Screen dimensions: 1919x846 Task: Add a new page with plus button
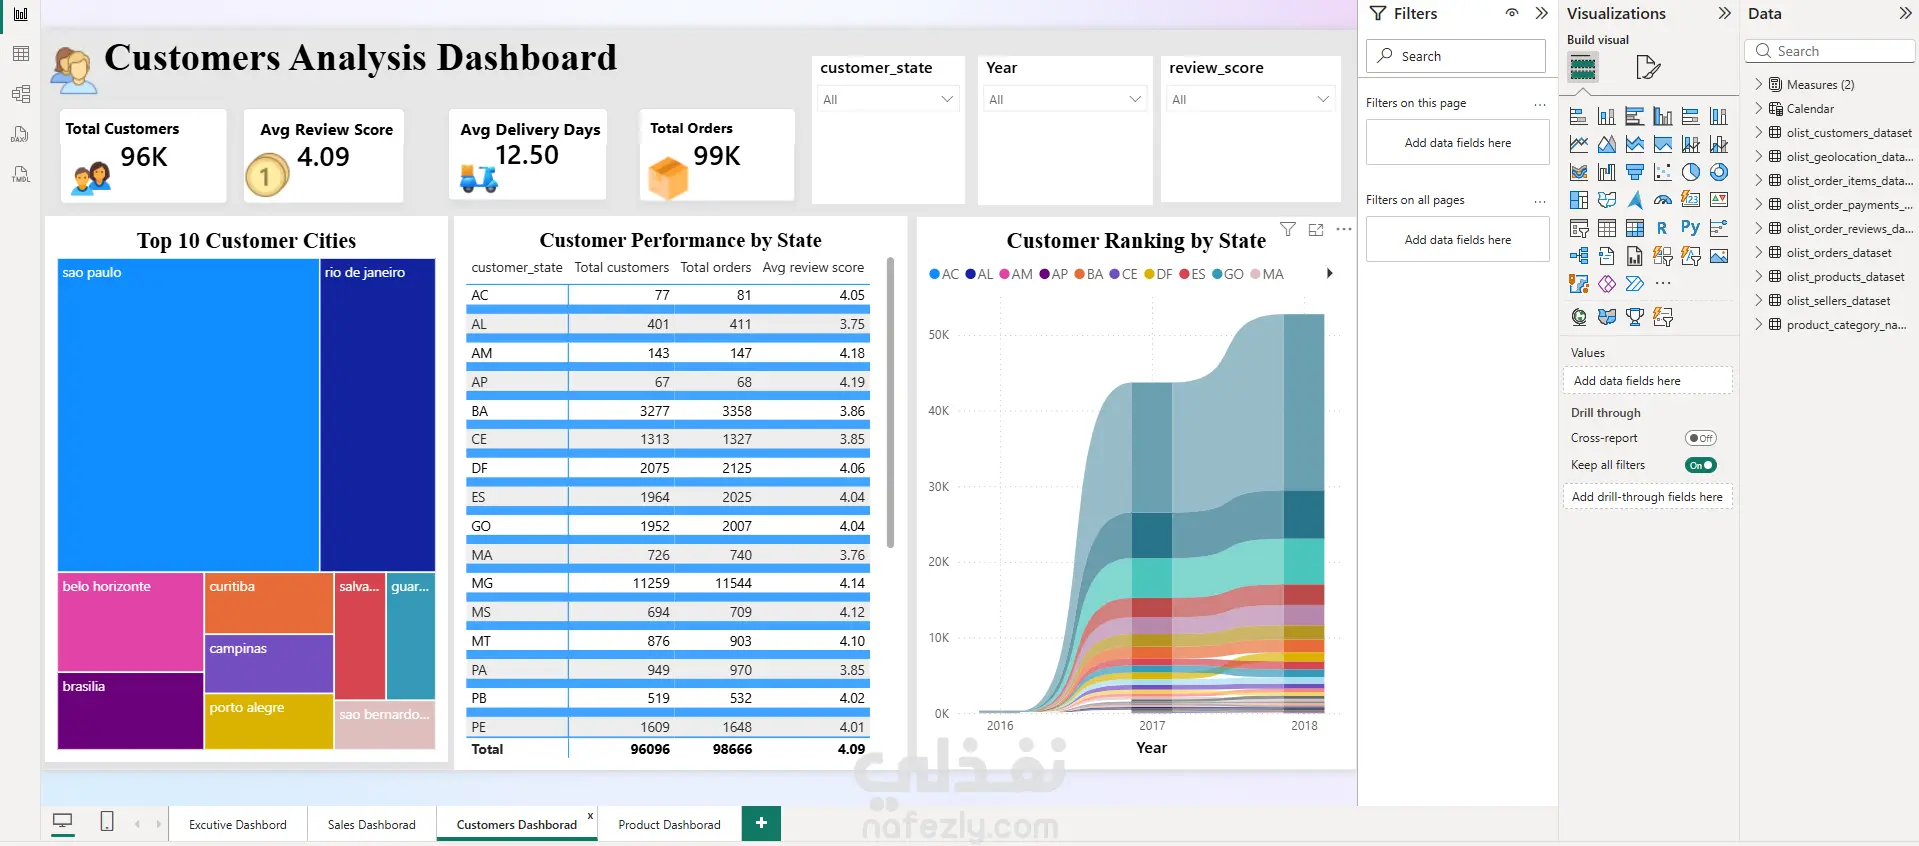coord(761,823)
